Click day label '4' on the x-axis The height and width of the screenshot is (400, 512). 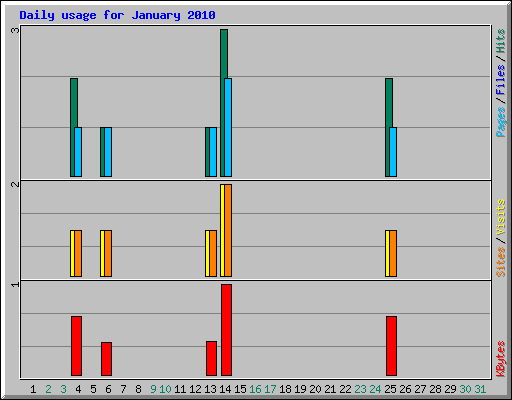[x=78, y=389]
